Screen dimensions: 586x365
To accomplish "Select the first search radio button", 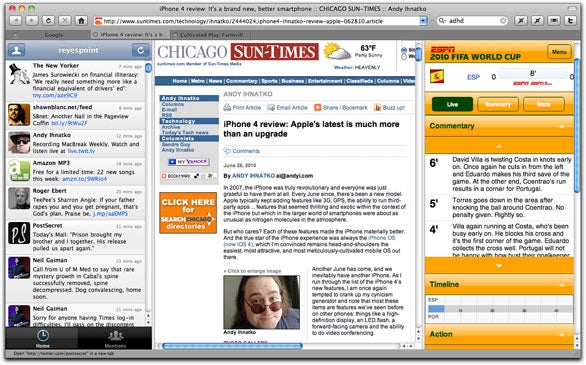I will pyautogui.click(x=404, y=50).
